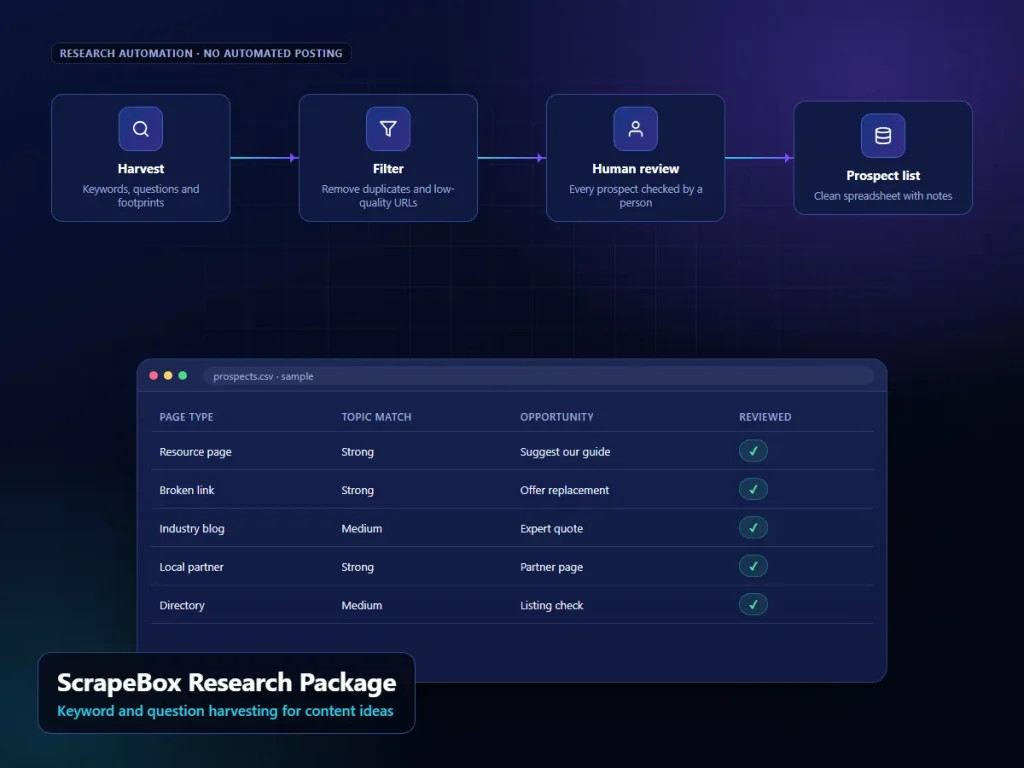
Task: Toggle the Reviewed check for Local partner
Action: pos(753,566)
